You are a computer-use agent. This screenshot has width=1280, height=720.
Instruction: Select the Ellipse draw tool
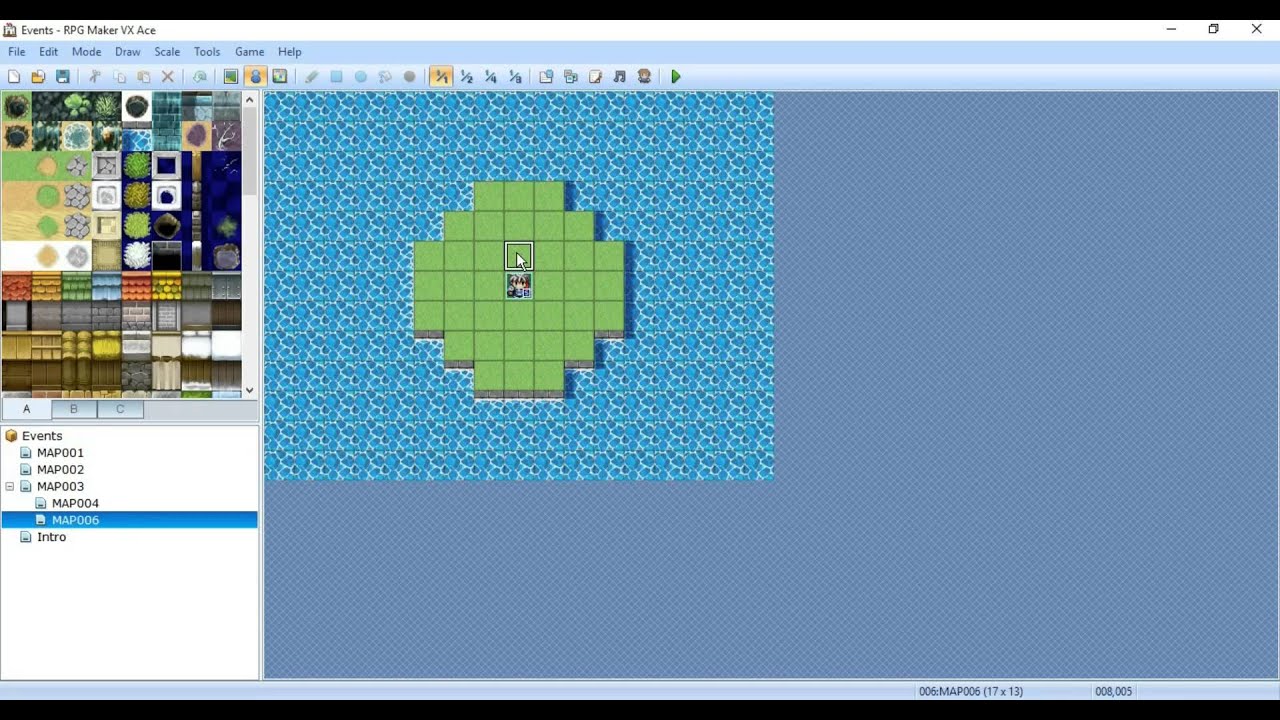point(361,77)
